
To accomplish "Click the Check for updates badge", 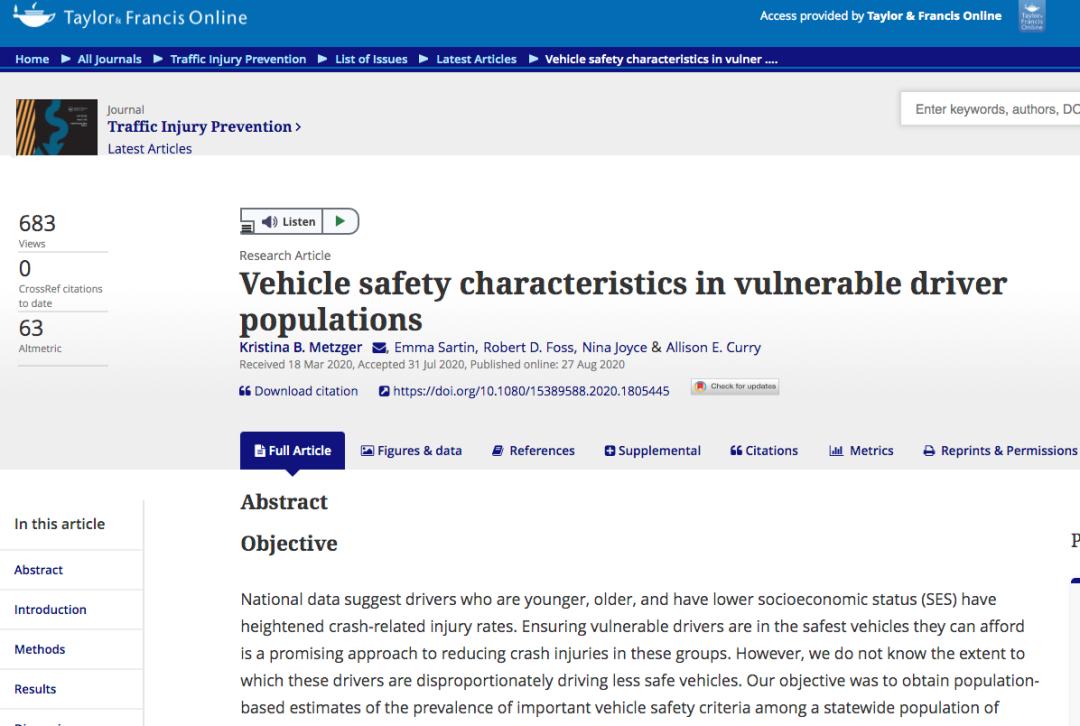I will pyautogui.click(x=735, y=387).
